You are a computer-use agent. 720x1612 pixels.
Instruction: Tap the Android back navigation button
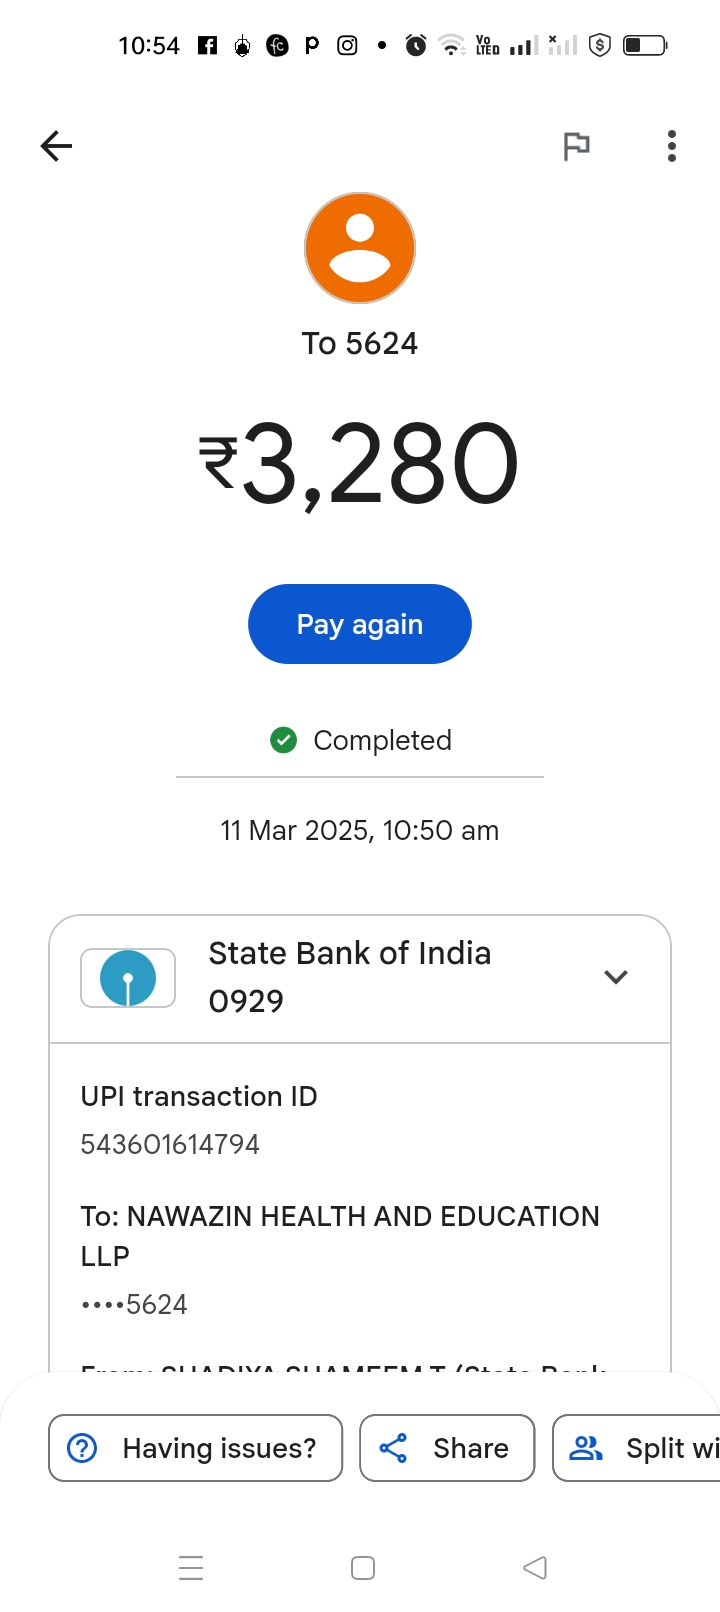535,1567
